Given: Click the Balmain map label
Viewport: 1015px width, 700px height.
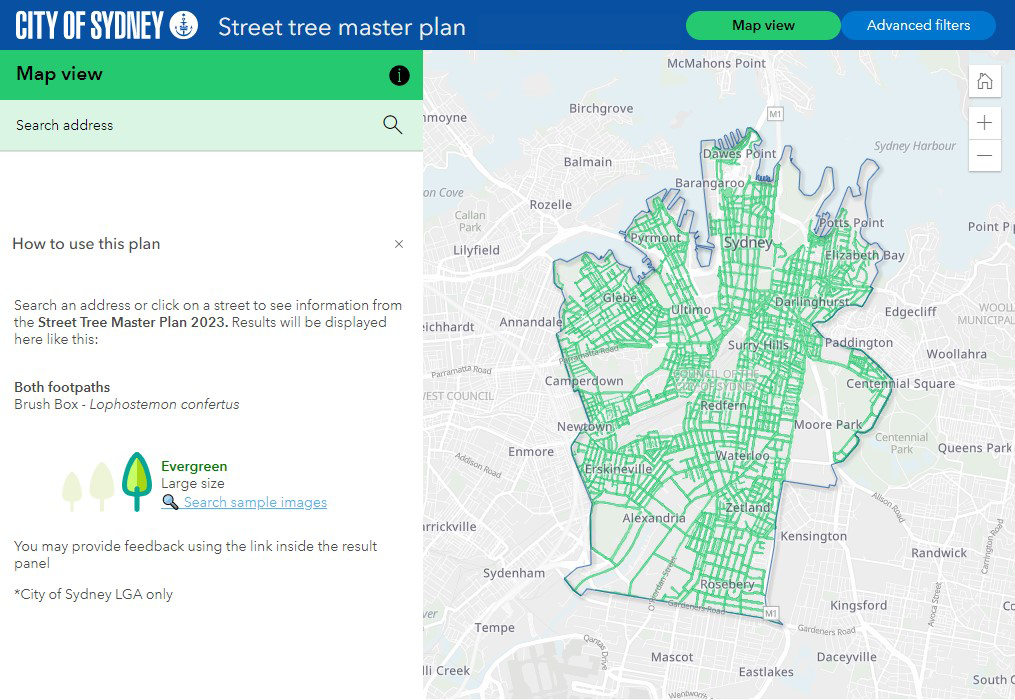Looking at the screenshot, I should (588, 162).
